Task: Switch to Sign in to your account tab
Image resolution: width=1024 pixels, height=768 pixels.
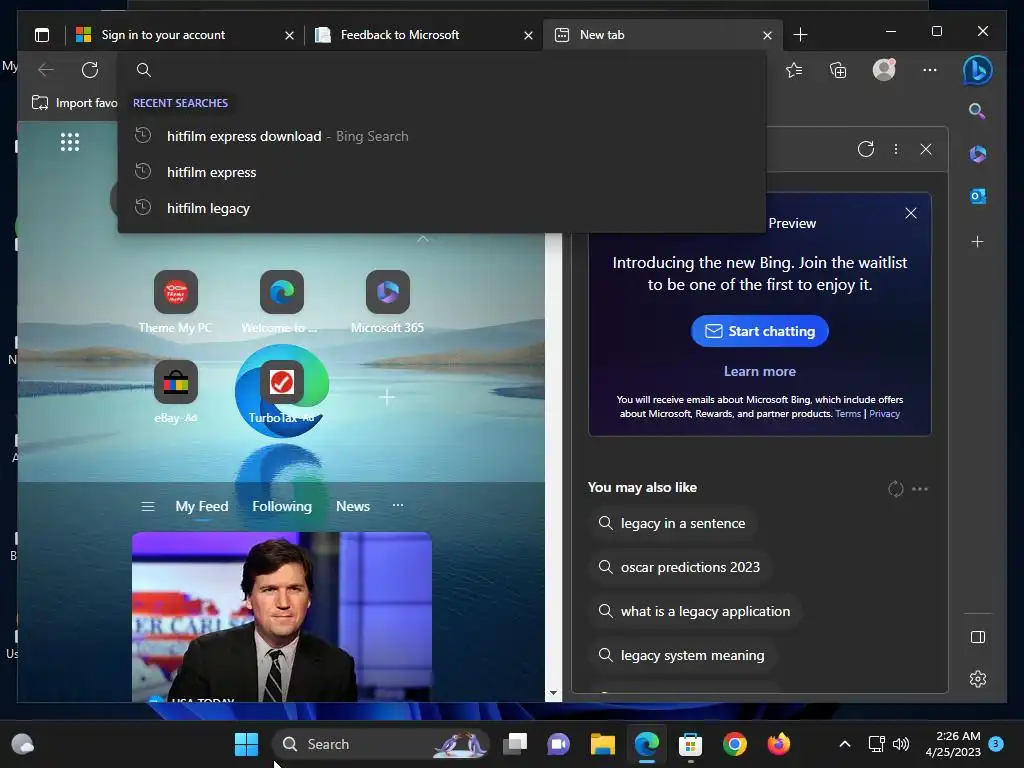Action: [162, 35]
